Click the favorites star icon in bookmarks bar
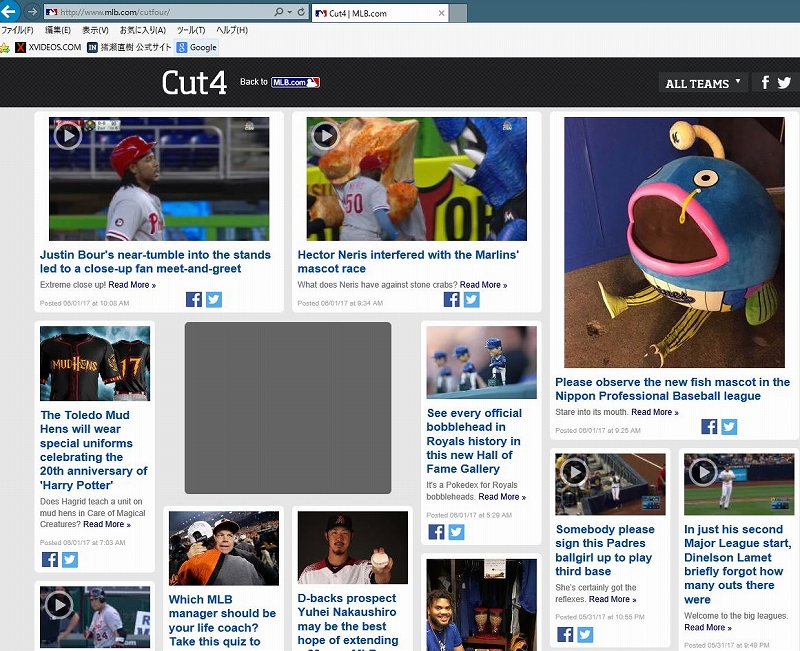The image size is (800, 651). (x=5, y=48)
